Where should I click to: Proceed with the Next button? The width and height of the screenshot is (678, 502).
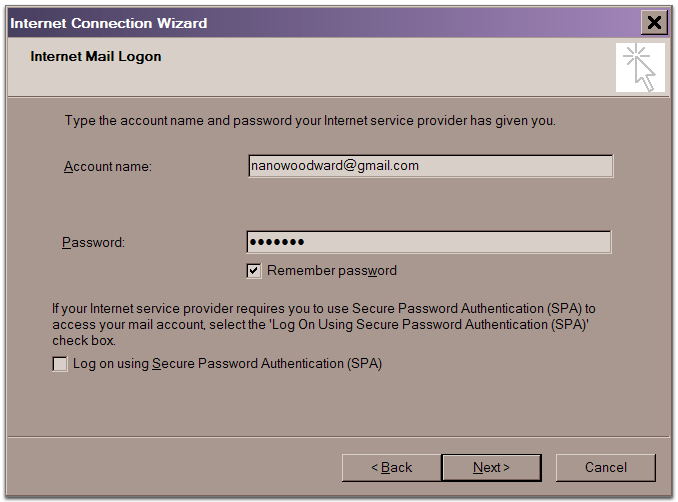pos(491,467)
